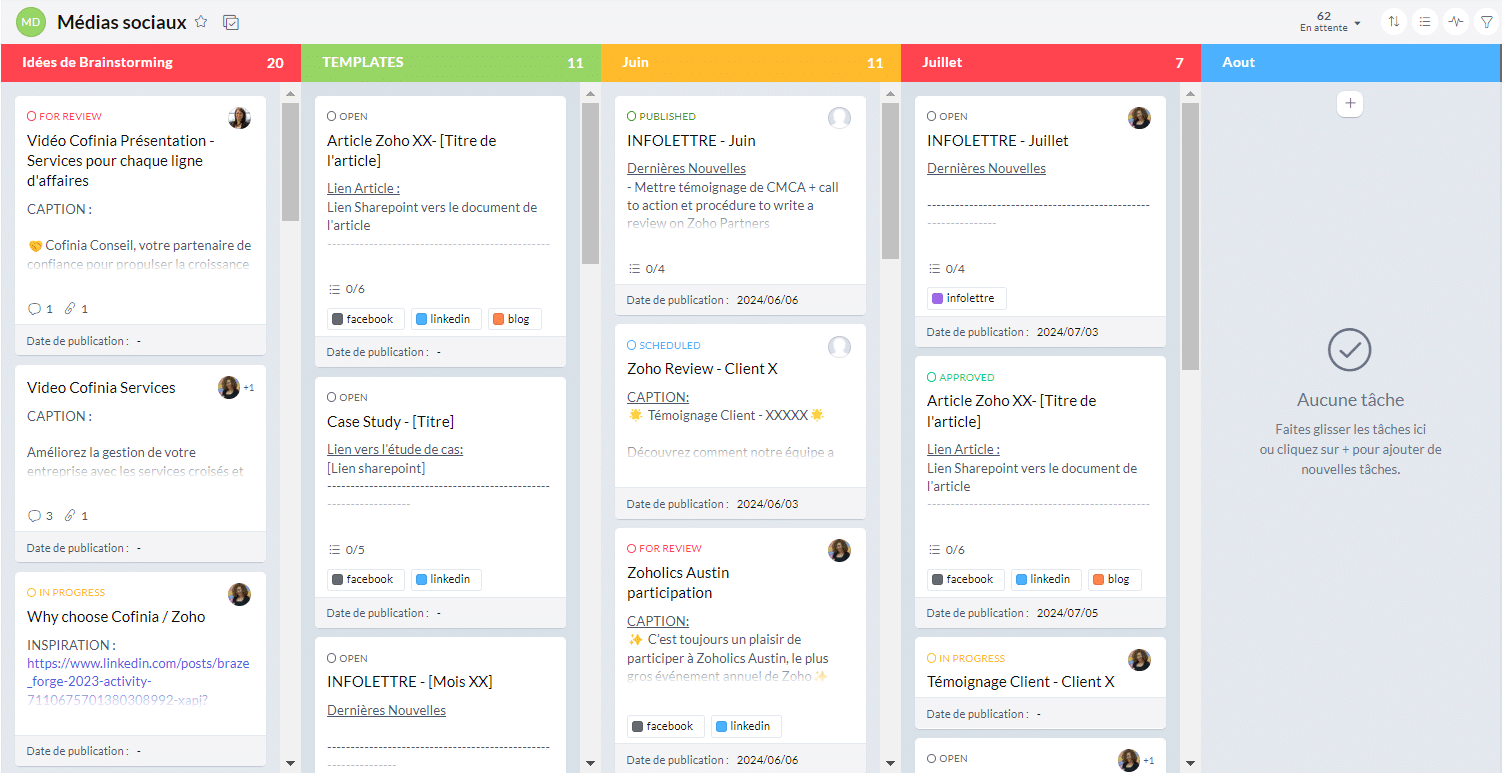1502x773 pixels.
Task: Open Case Study - [Titre] card title
Action: (390, 421)
